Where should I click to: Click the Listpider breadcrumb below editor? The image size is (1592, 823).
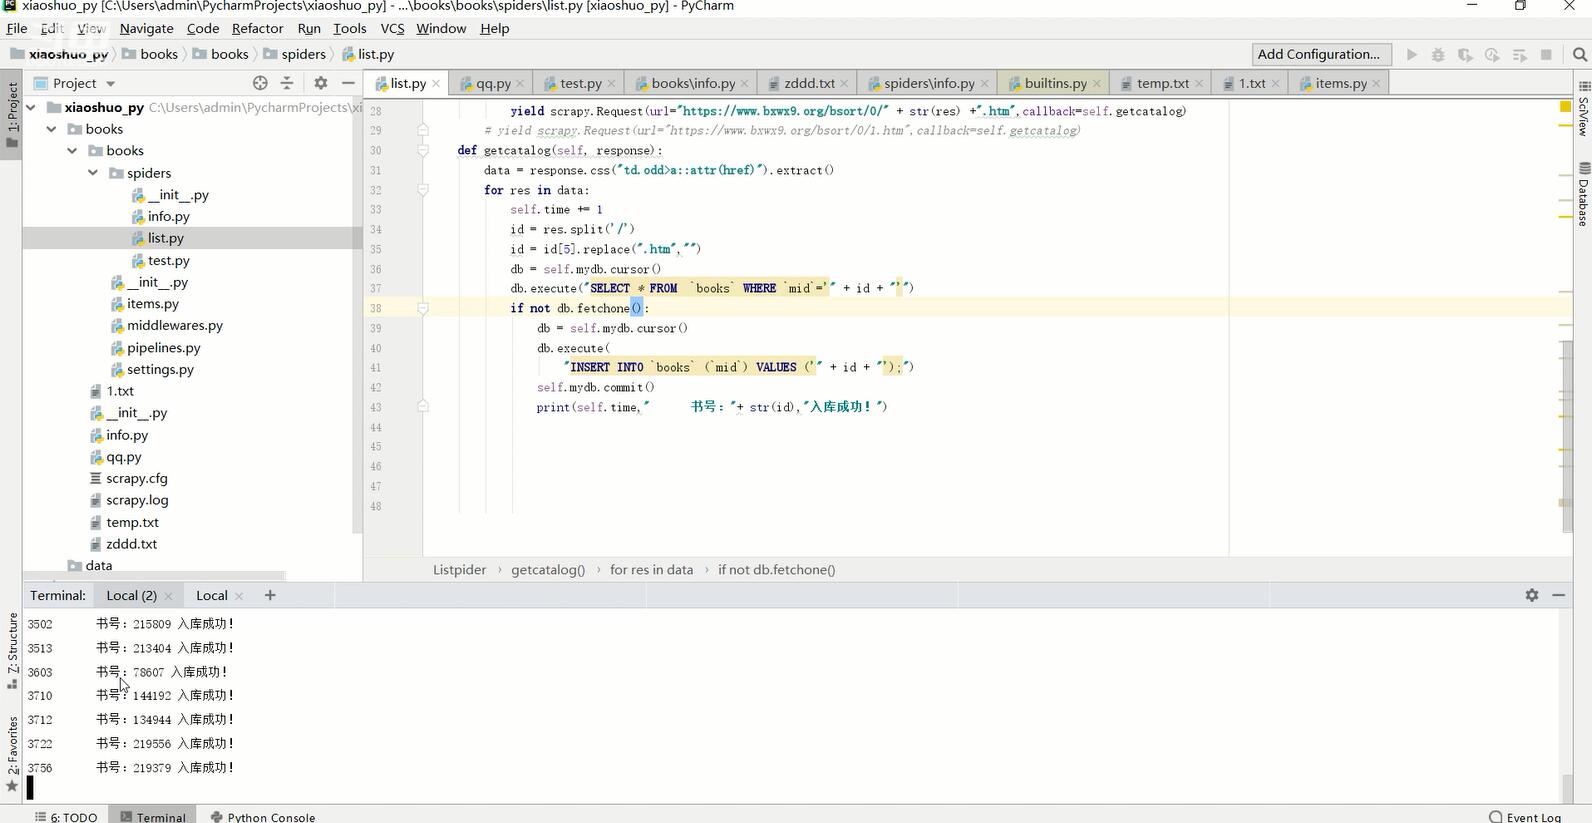(459, 570)
